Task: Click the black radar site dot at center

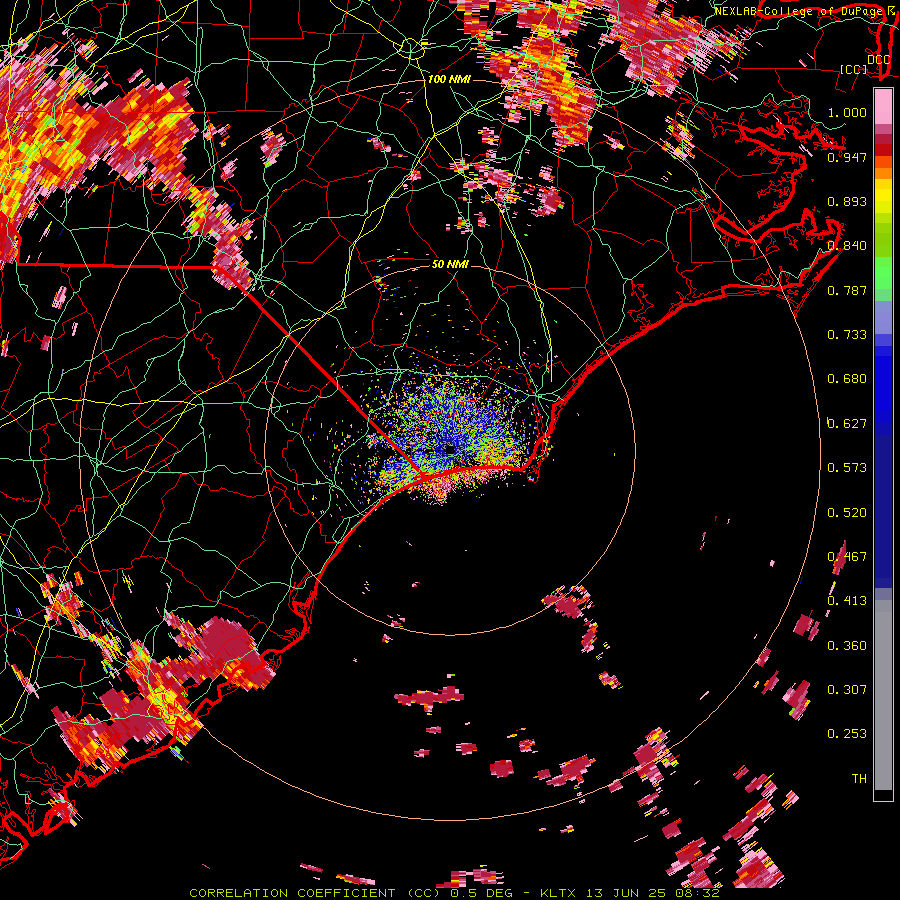Action: (451, 450)
